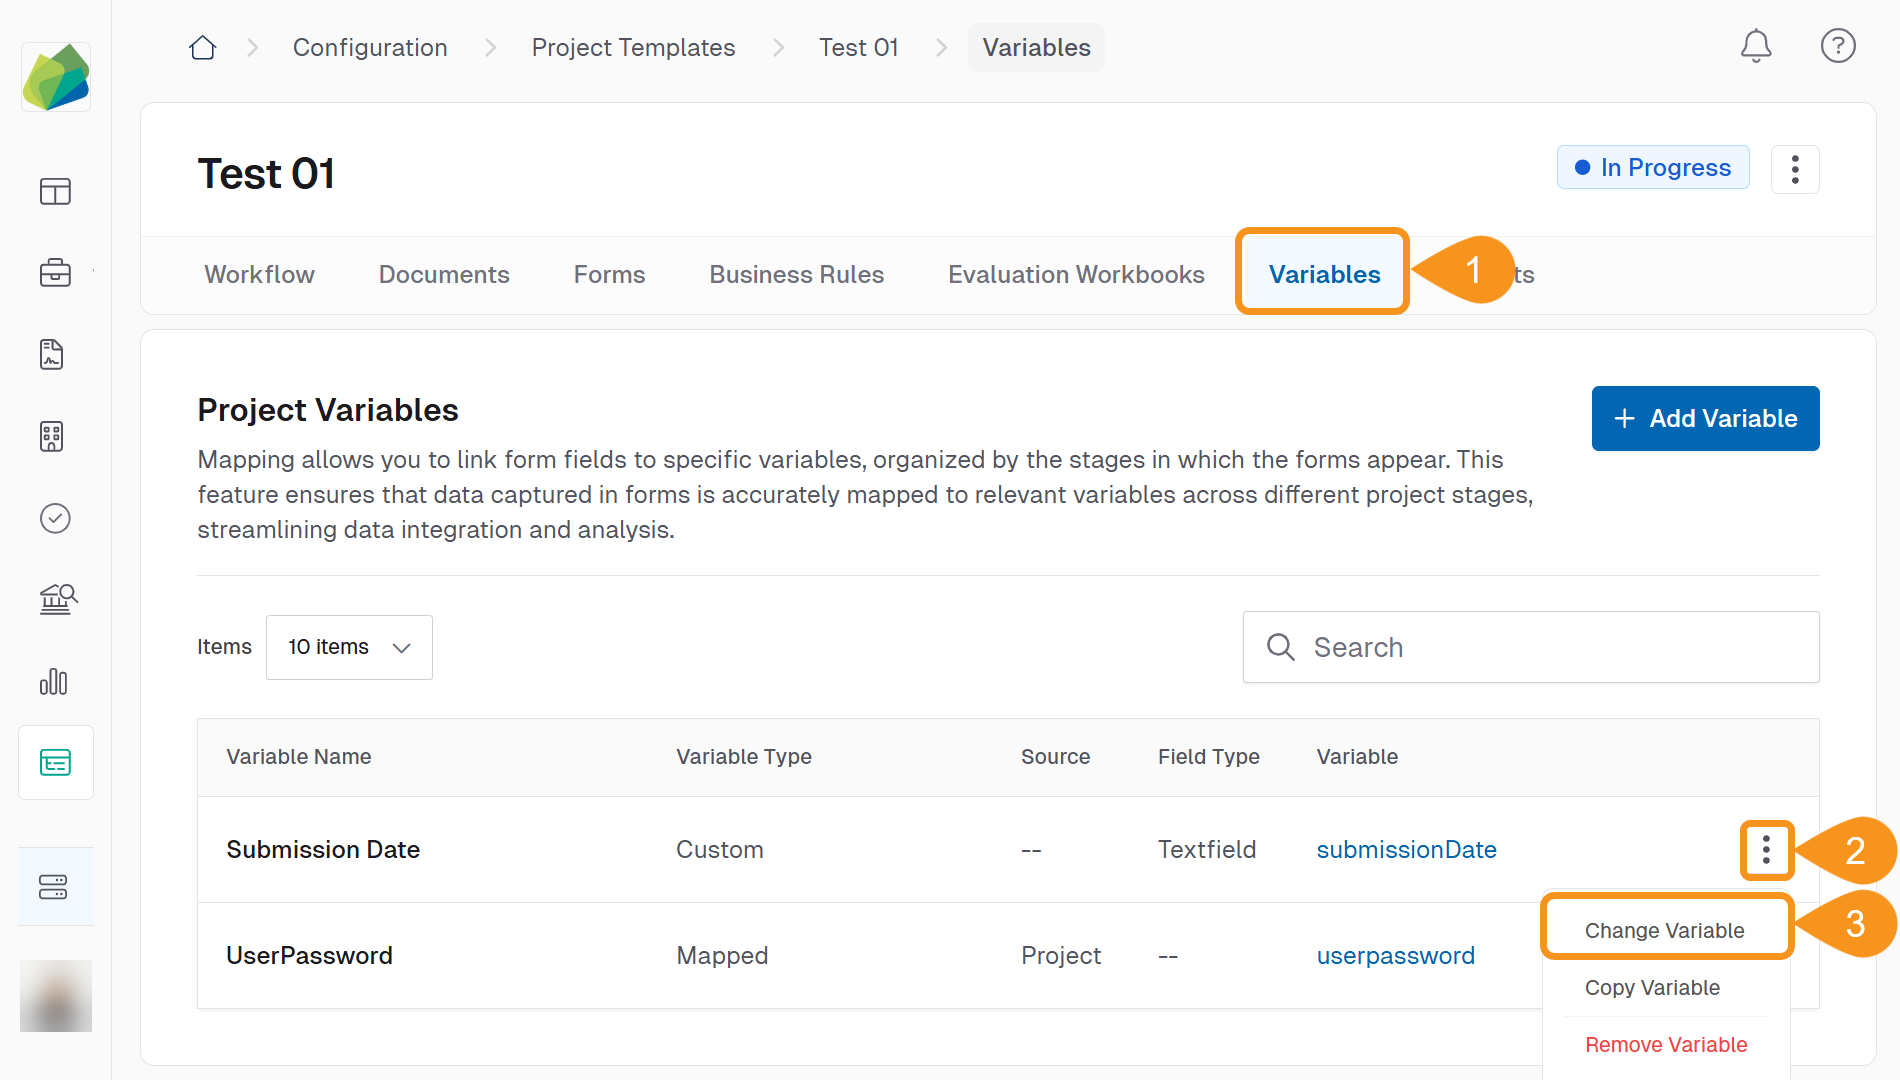1900x1080 pixels.
Task: Open the dashboard layout sidebar icon
Action: coord(55,191)
